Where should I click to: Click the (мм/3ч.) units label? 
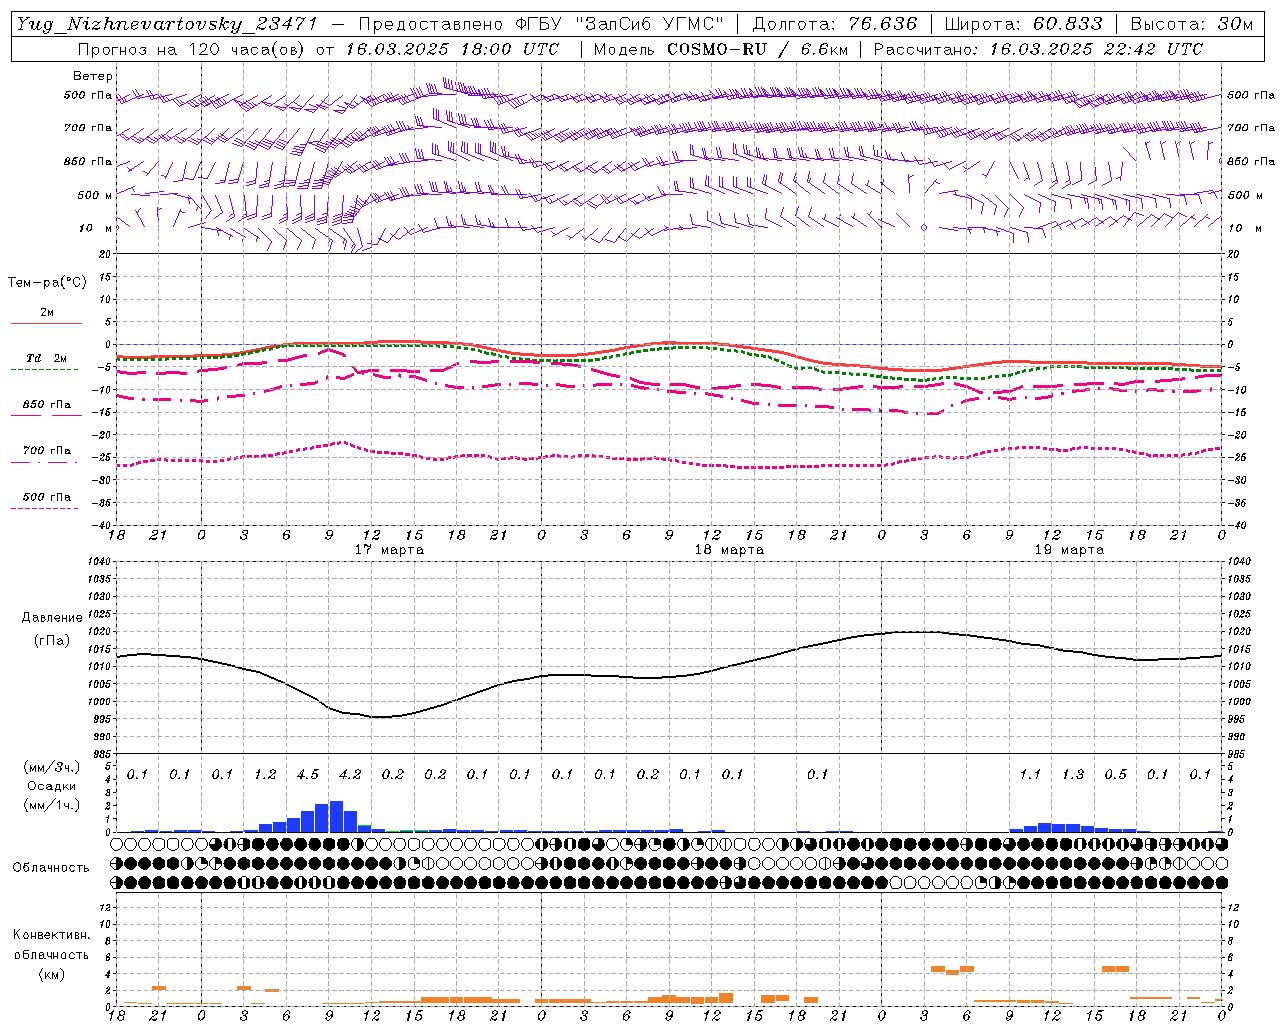(52, 767)
